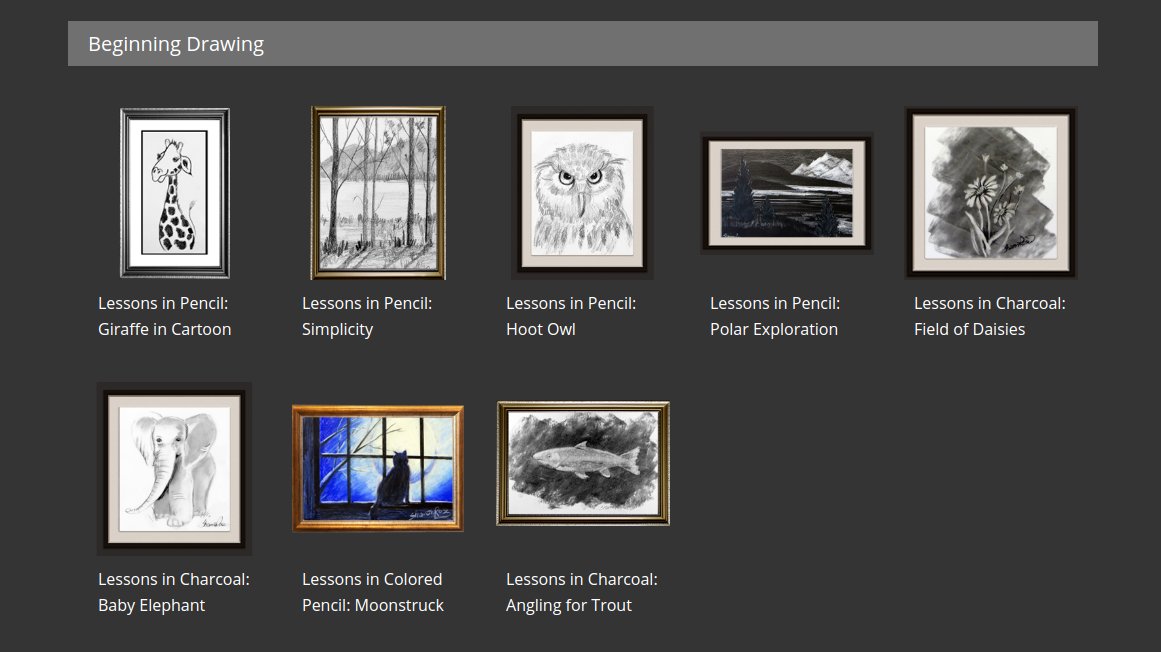The image size is (1161, 652).
Task: Select the Hoot Owl pencil drawing image
Action: point(582,192)
